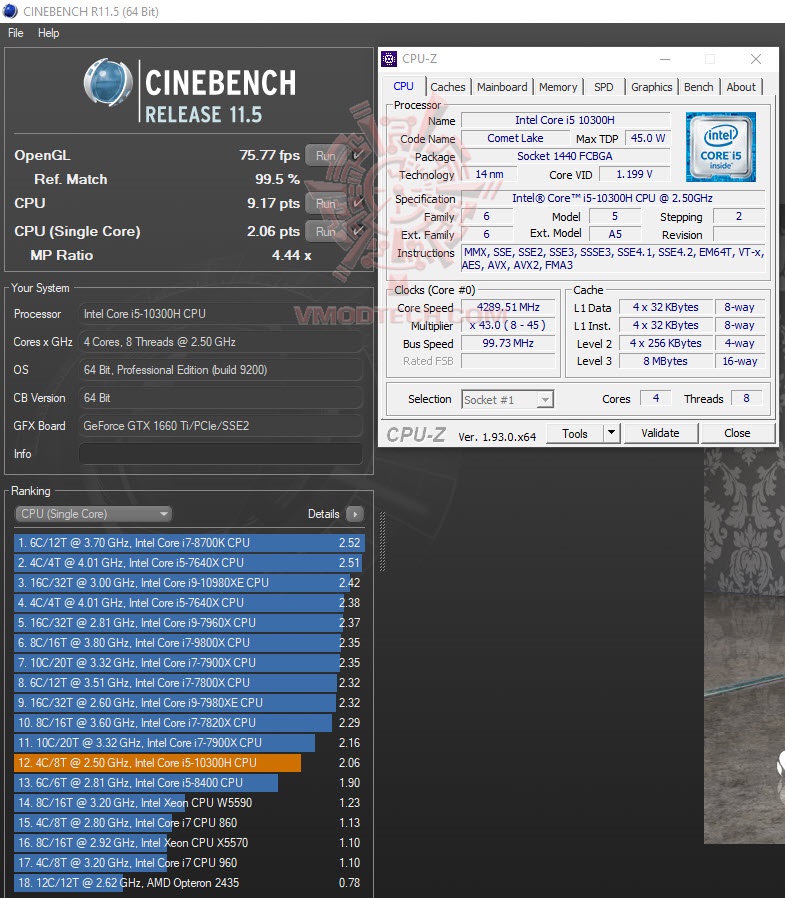Screen dimensions: 785x898
Task: Switch to the Caches tab in CPU-Z
Action: pos(448,87)
